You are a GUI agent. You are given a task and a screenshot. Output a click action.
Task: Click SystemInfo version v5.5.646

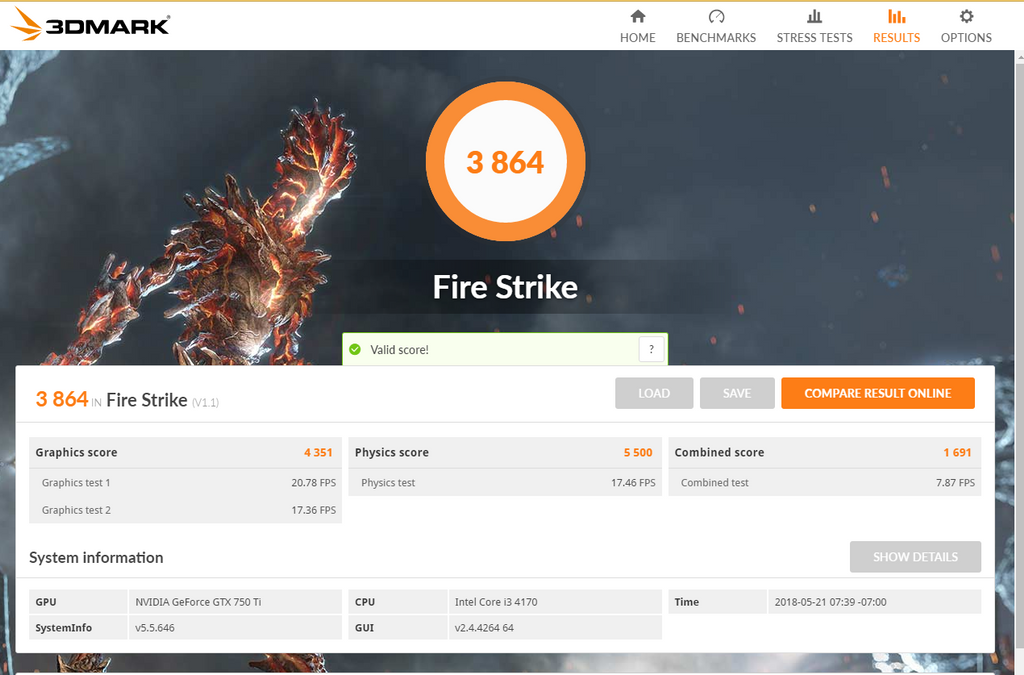tap(155, 628)
